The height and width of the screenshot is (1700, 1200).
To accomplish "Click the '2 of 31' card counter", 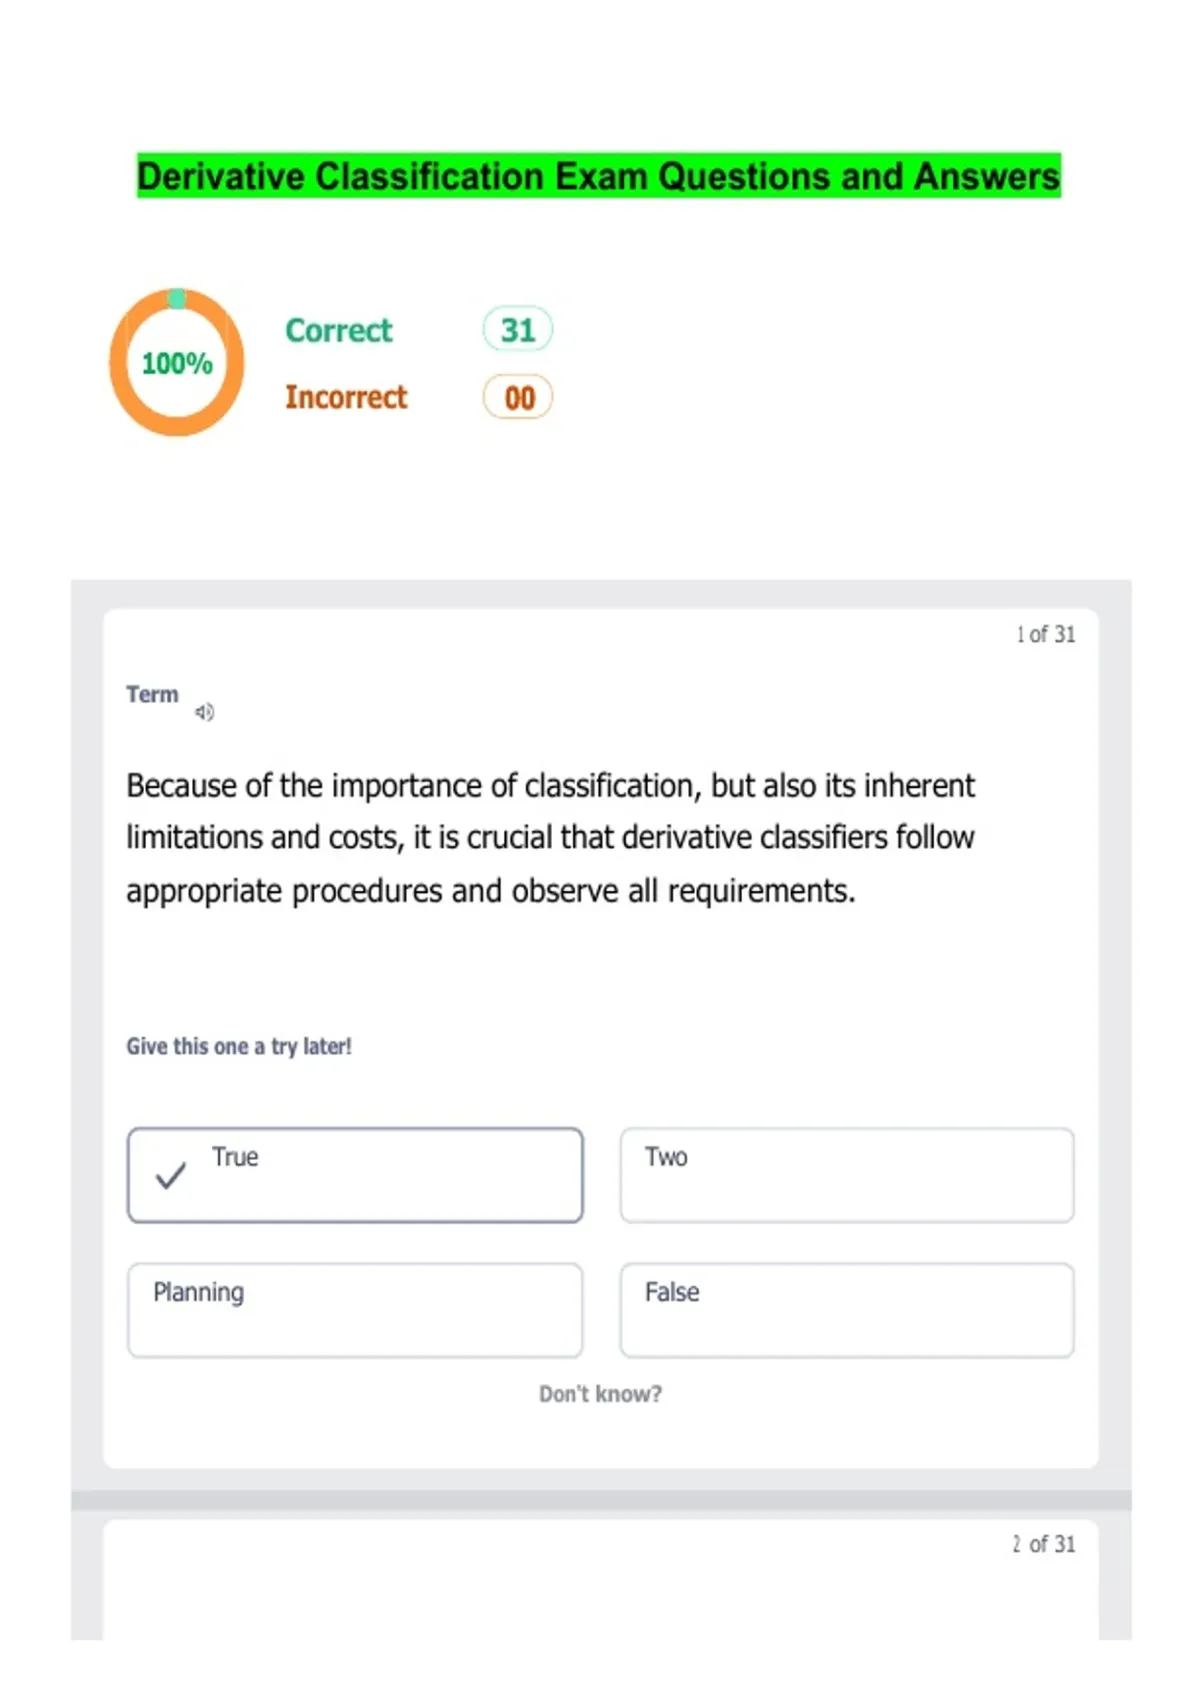I will tap(1043, 1544).
